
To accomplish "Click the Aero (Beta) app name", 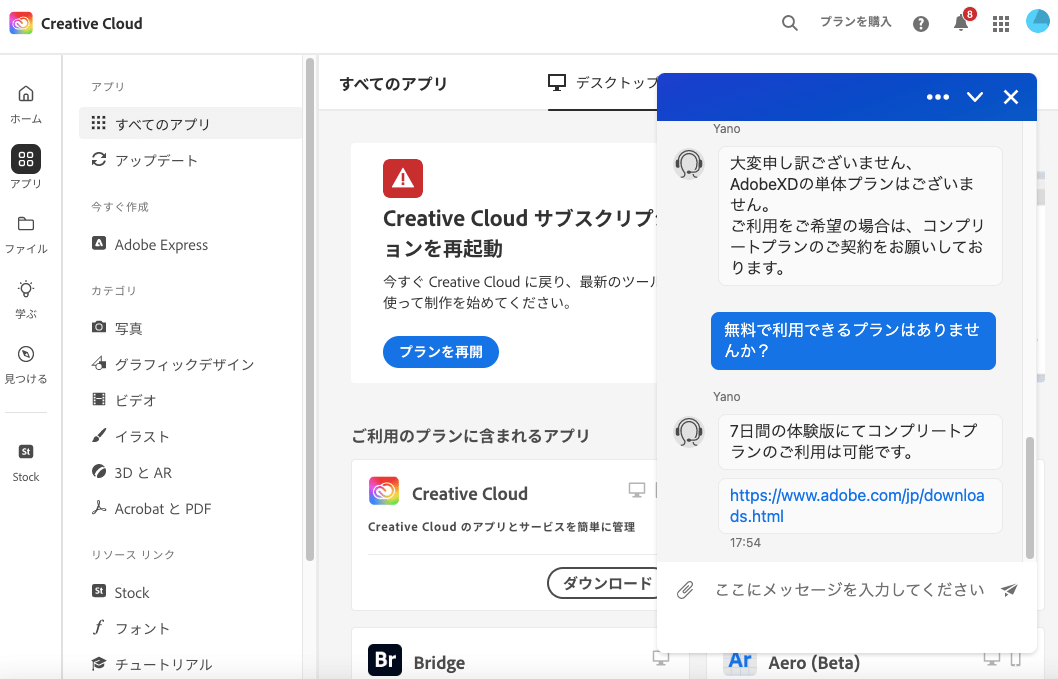I will click(814, 663).
